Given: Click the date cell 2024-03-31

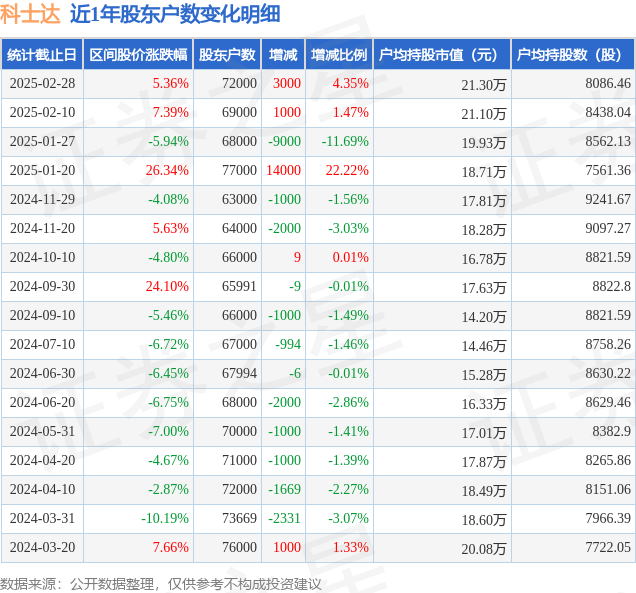Looking at the screenshot, I should (x=42, y=518).
